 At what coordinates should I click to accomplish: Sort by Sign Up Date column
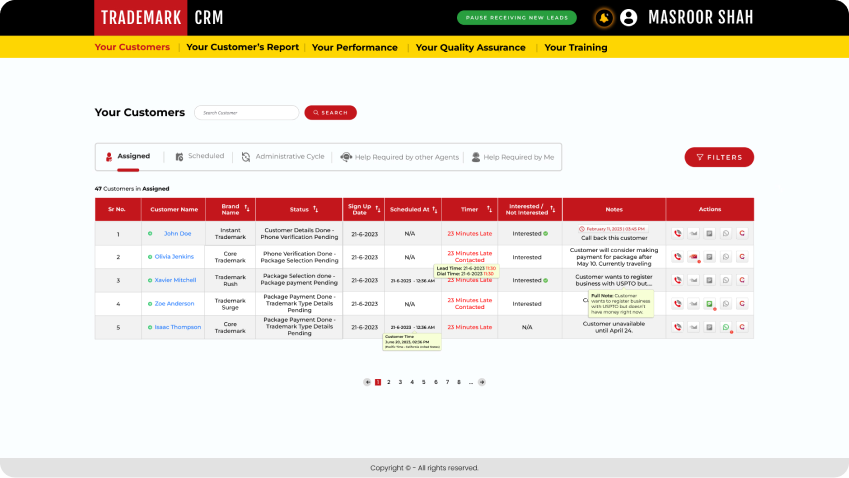[x=375, y=209]
